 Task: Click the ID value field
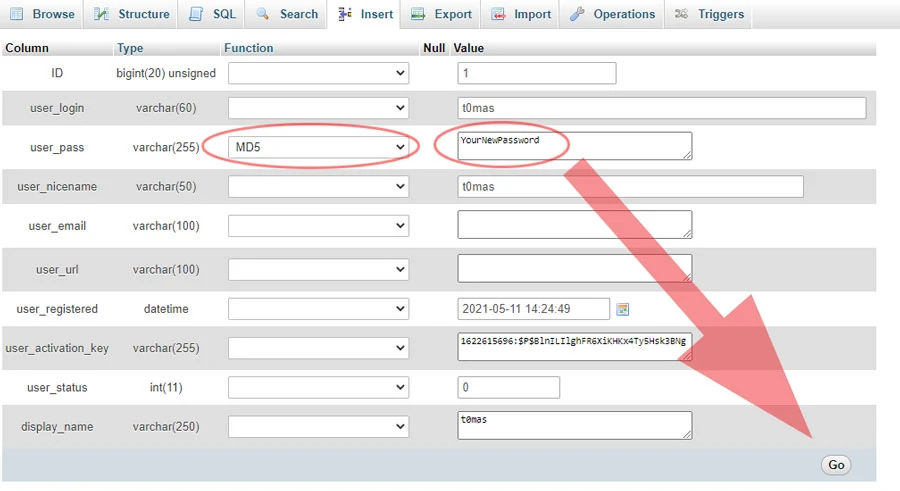537,73
